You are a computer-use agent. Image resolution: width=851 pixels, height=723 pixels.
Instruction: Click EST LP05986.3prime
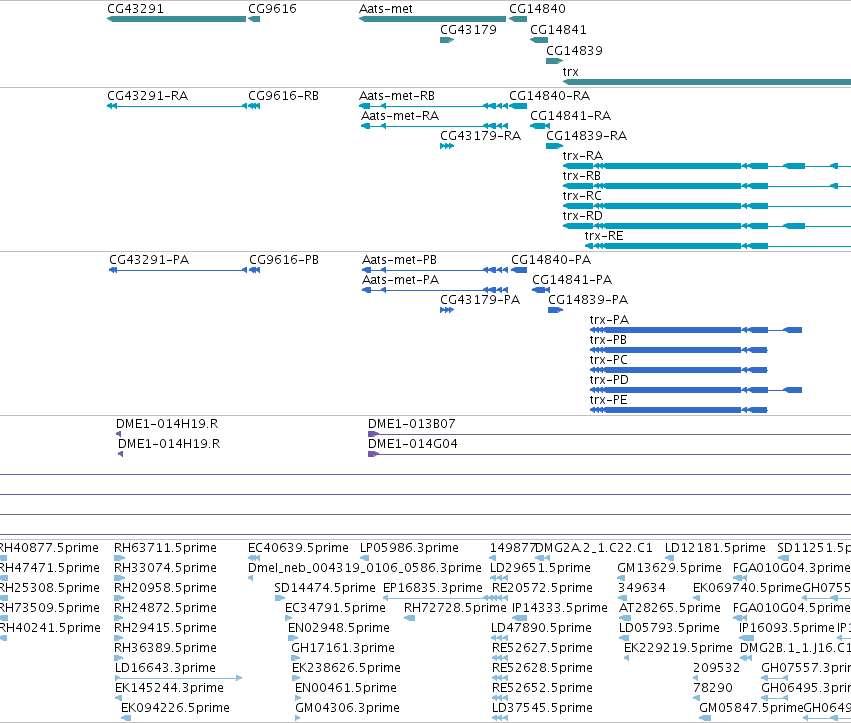tap(409, 549)
